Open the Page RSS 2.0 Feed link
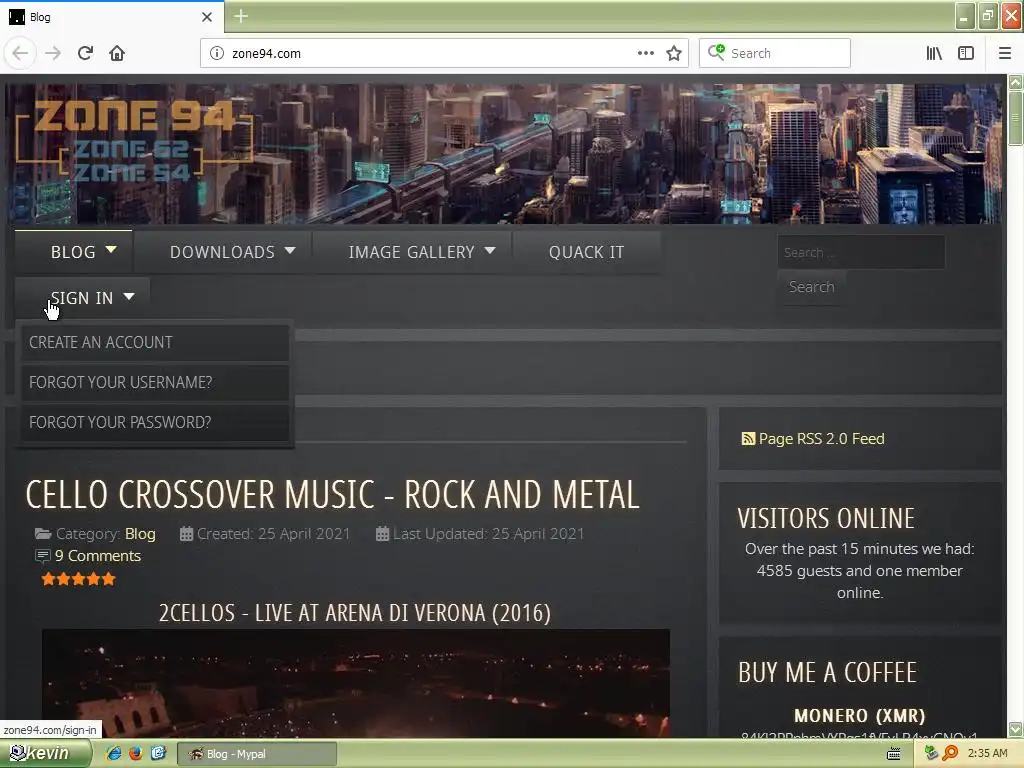This screenshot has width=1024, height=768. coord(822,439)
